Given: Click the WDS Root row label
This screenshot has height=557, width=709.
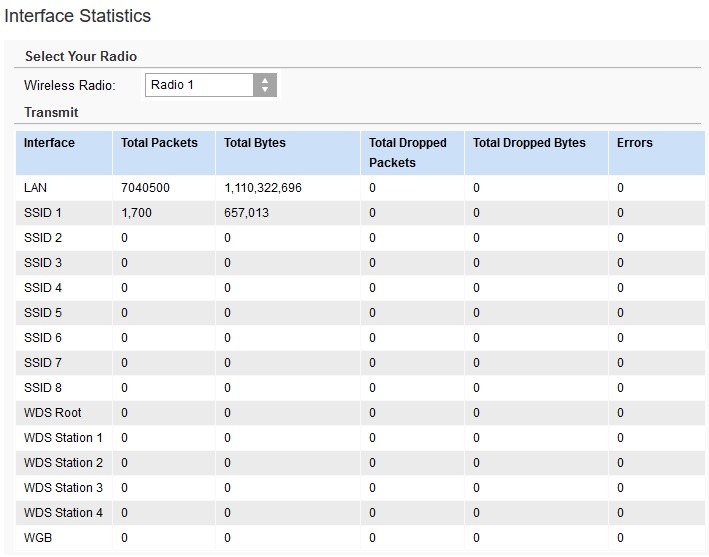Looking at the screenshot, I should (x=53, y=413).
